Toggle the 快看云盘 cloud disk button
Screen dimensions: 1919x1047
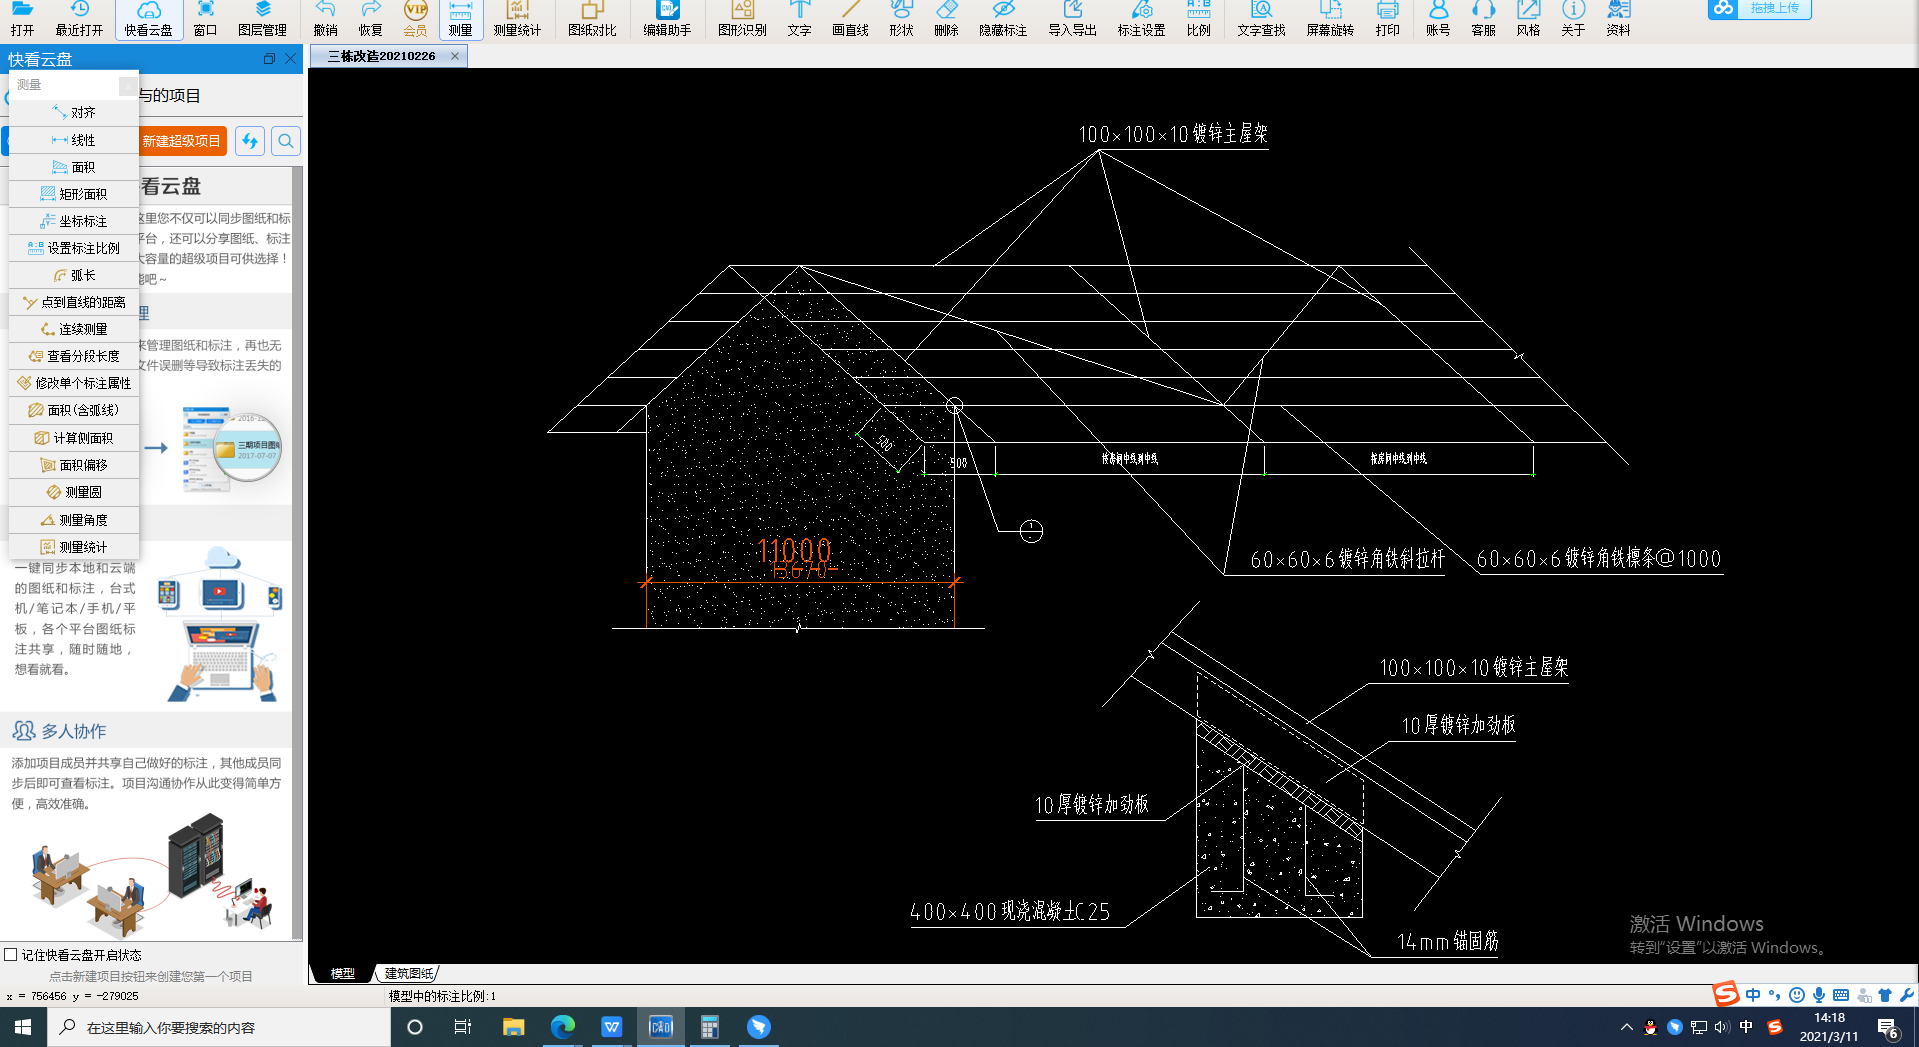(148, 19)
